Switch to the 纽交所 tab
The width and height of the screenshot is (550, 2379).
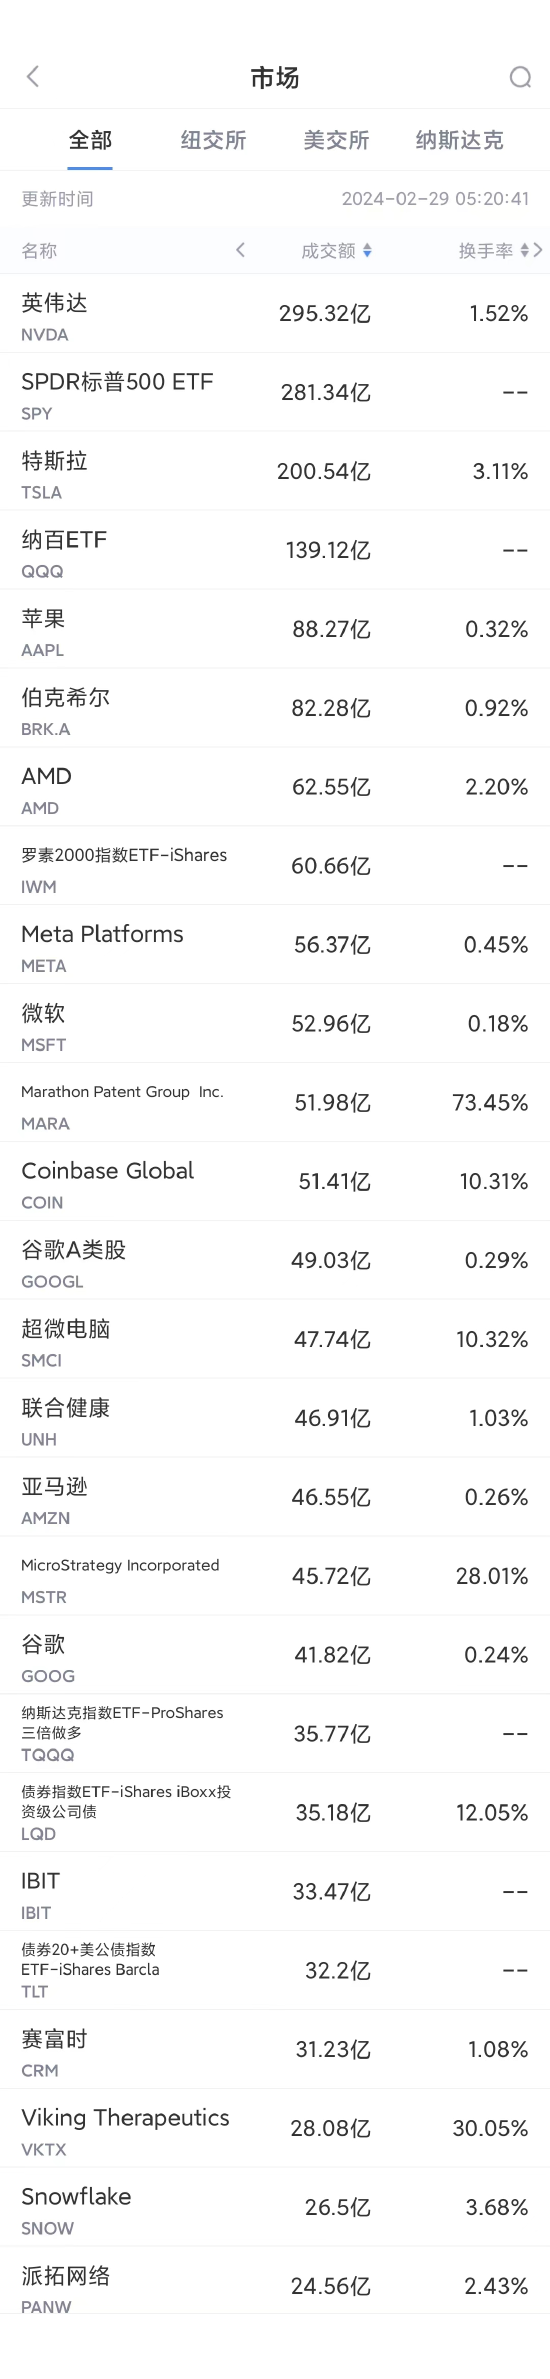tap(213, 140)
